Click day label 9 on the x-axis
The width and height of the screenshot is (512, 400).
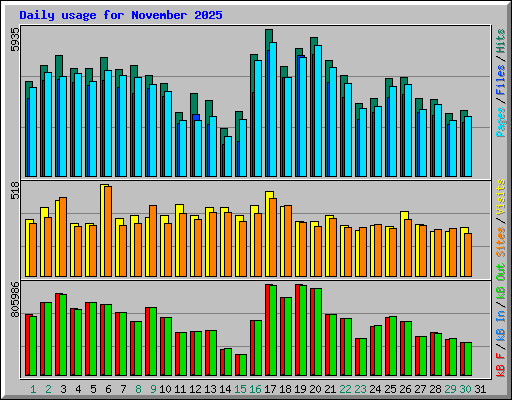coord(153,389)
